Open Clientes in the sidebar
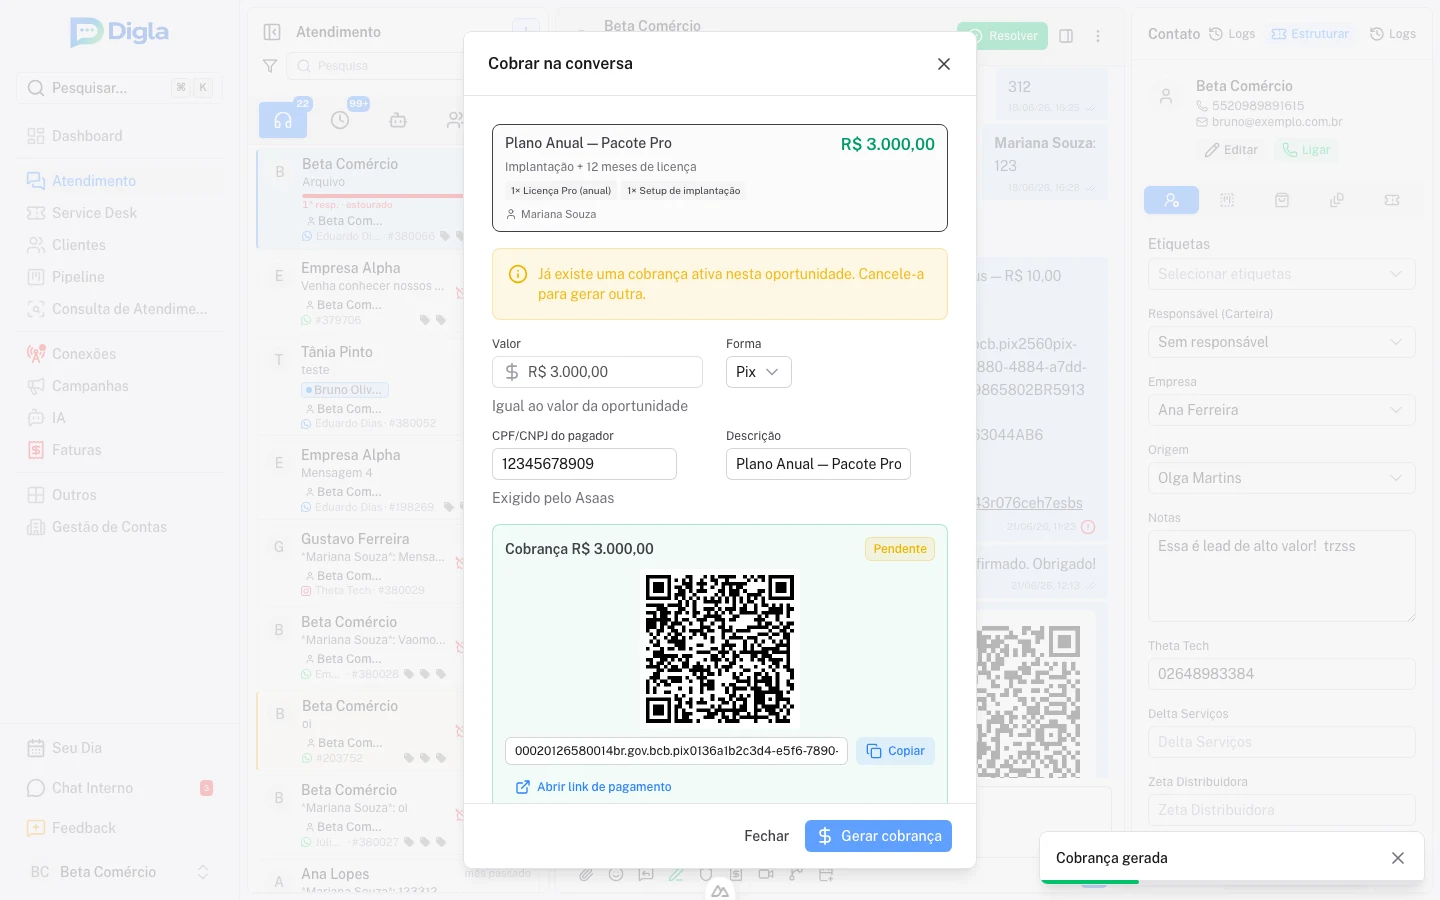 click(x=120, y=245)
